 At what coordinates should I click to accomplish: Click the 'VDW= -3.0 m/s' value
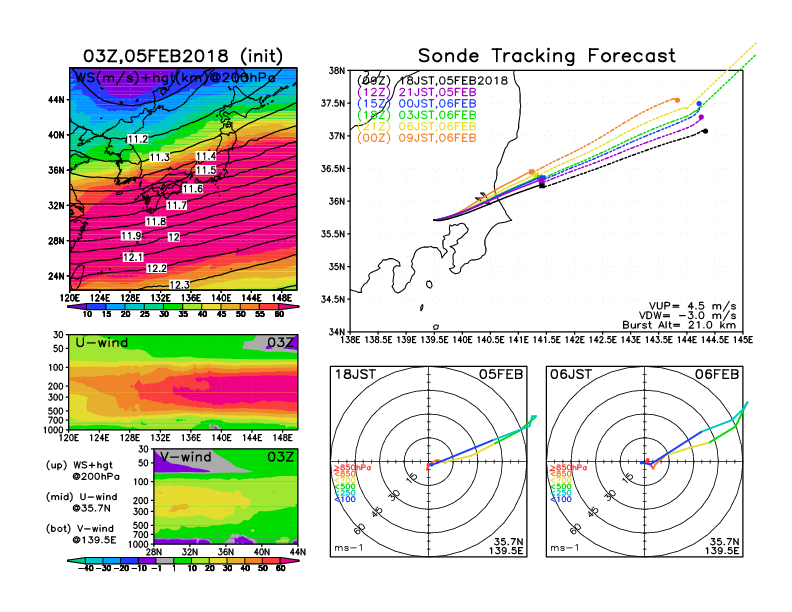point(687,316)
